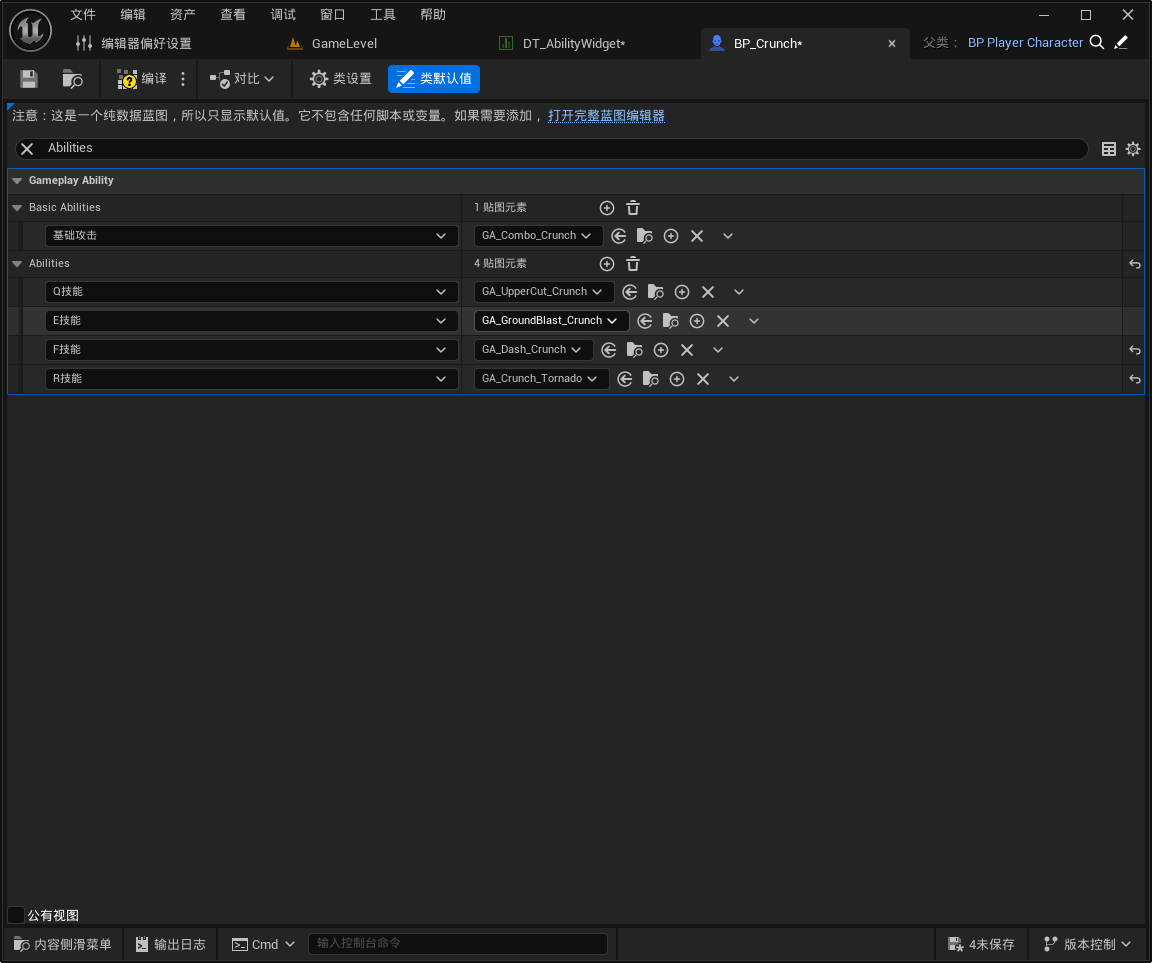The height and width of the screenshot is (963, 1152).
Task: Open GA_Crunch_Tornado class dropdown
Action: 541,379
